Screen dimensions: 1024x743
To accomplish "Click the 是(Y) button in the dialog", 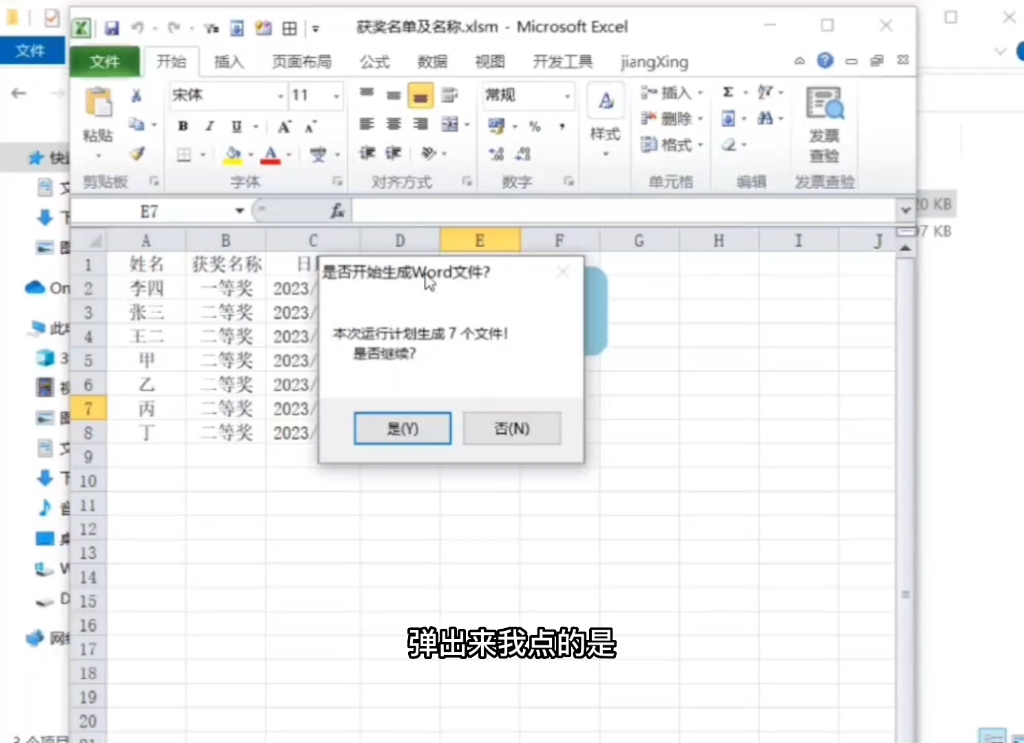I will 402,428.
